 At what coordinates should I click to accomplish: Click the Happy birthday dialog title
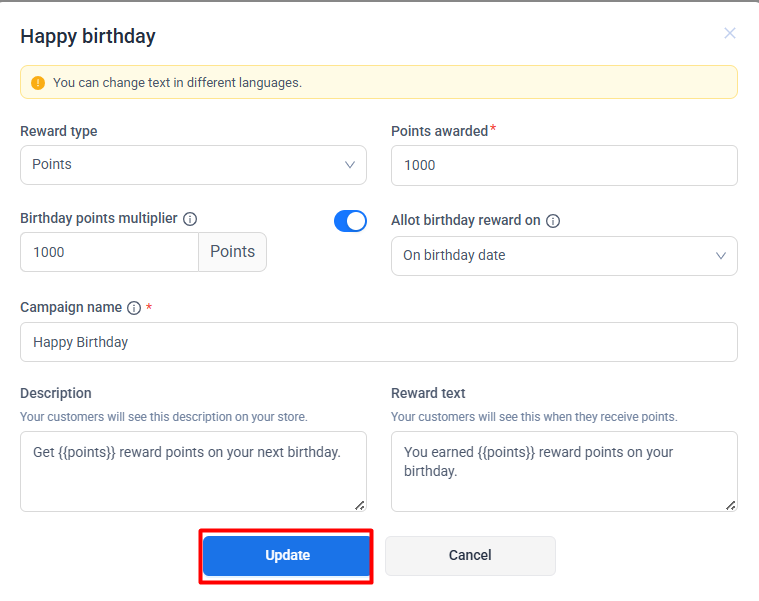click(88, 37)
